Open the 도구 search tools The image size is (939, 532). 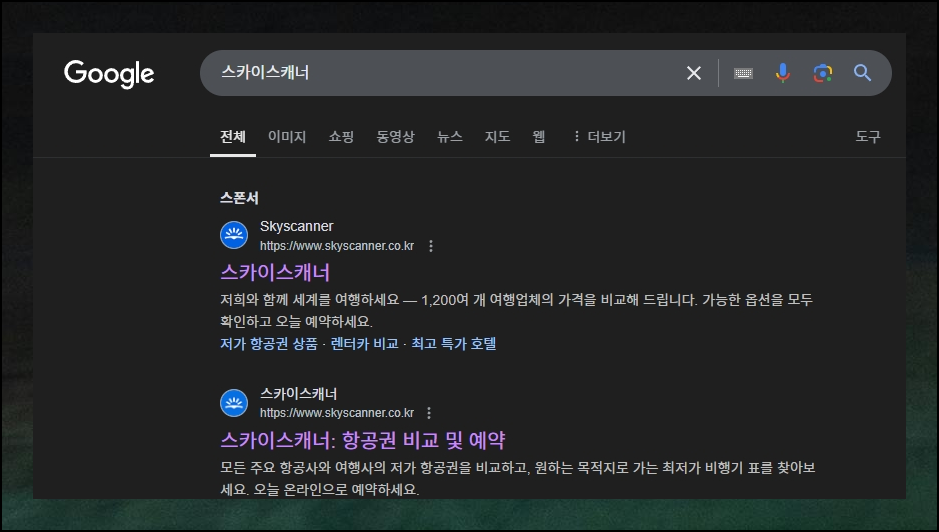tap(868, 137)
